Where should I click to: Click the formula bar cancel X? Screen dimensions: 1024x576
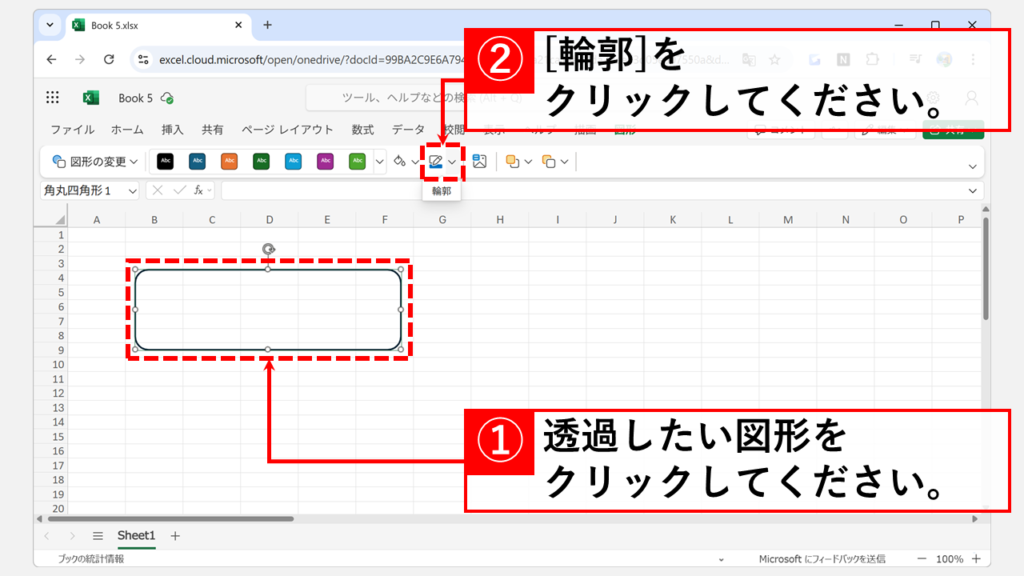coord(157,190)
